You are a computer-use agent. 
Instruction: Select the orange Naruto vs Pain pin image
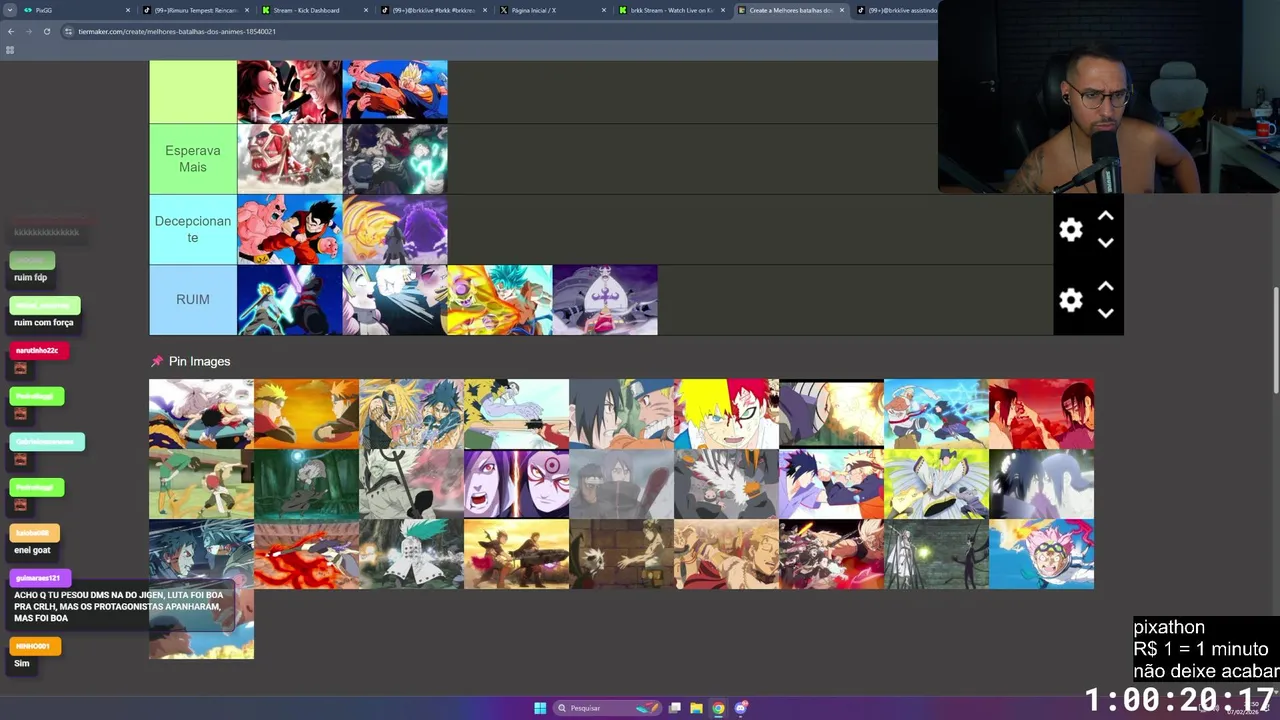click(306, 414)
